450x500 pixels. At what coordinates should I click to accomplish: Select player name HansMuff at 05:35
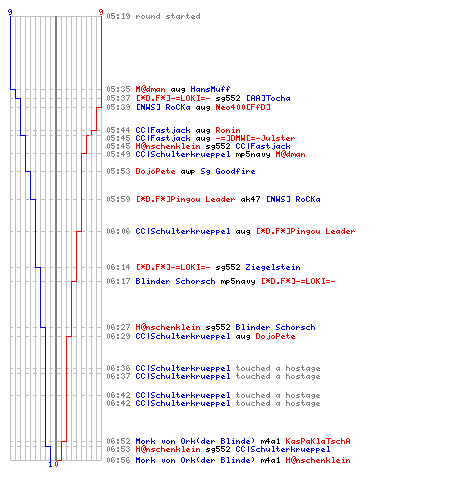[210, 89]
